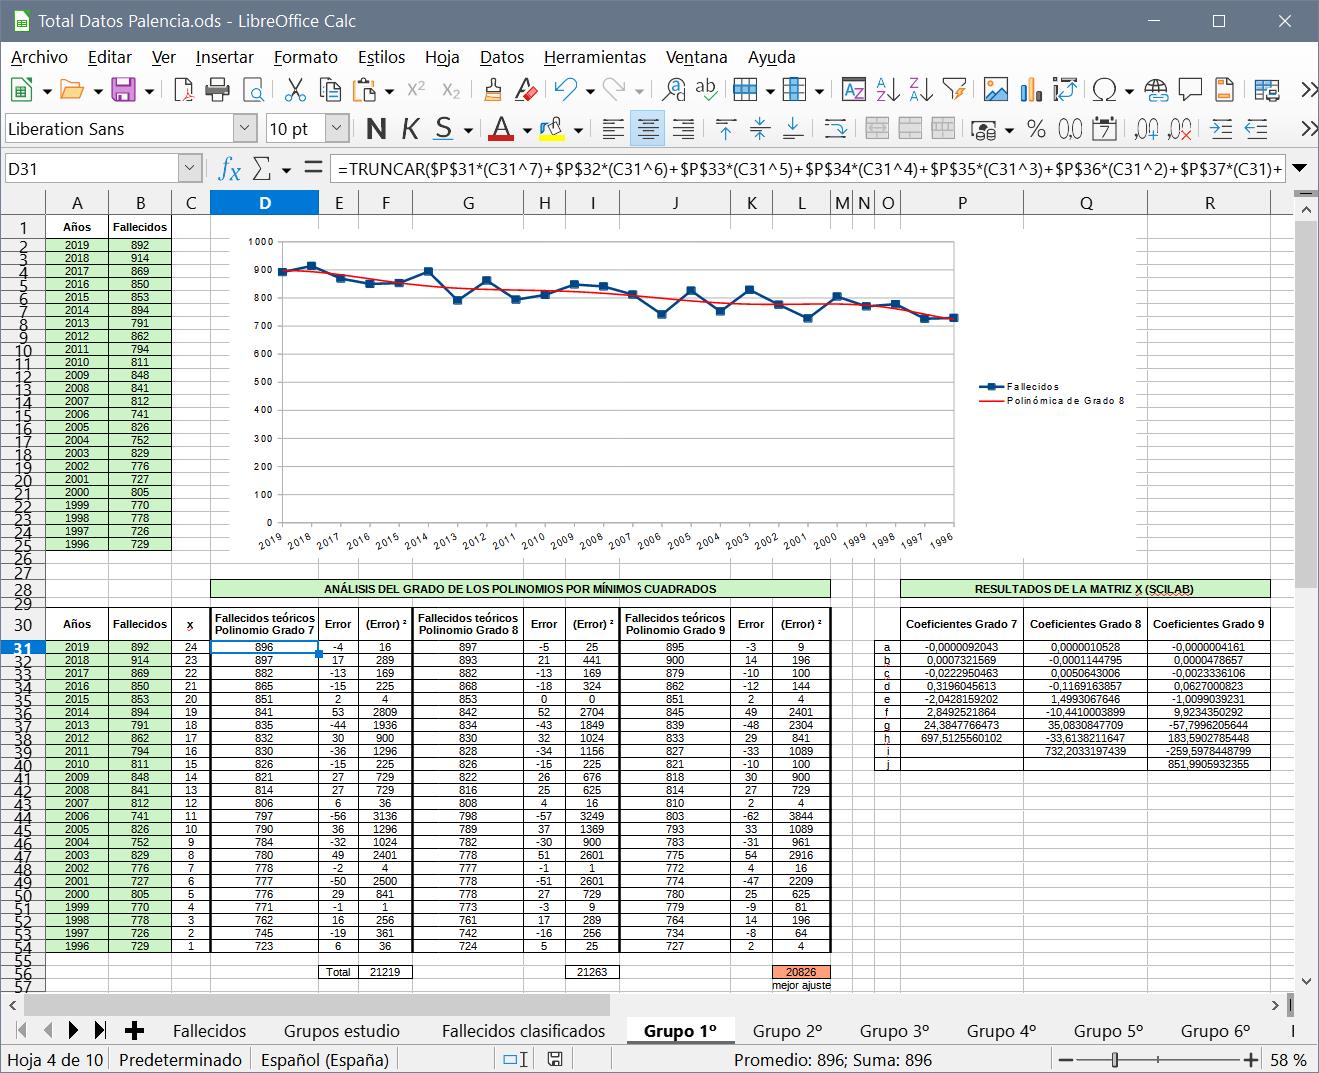
Task: Sort ascending
Action: point(887,91)
